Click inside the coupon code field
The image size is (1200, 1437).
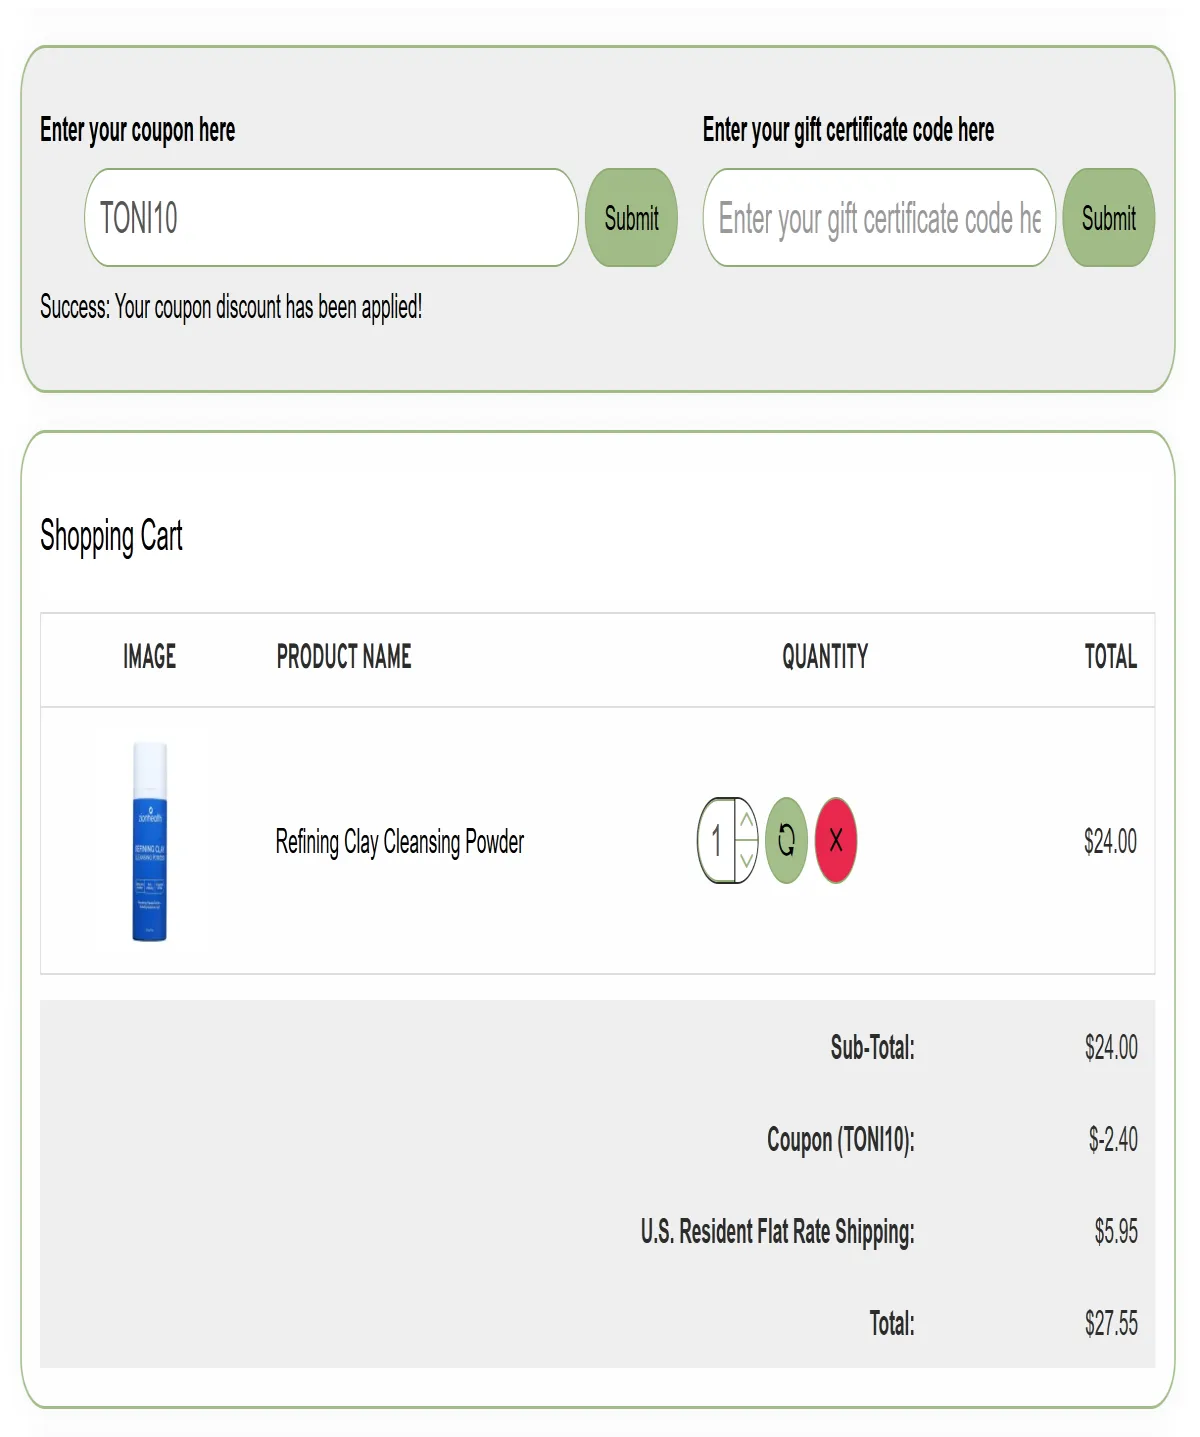330,219
